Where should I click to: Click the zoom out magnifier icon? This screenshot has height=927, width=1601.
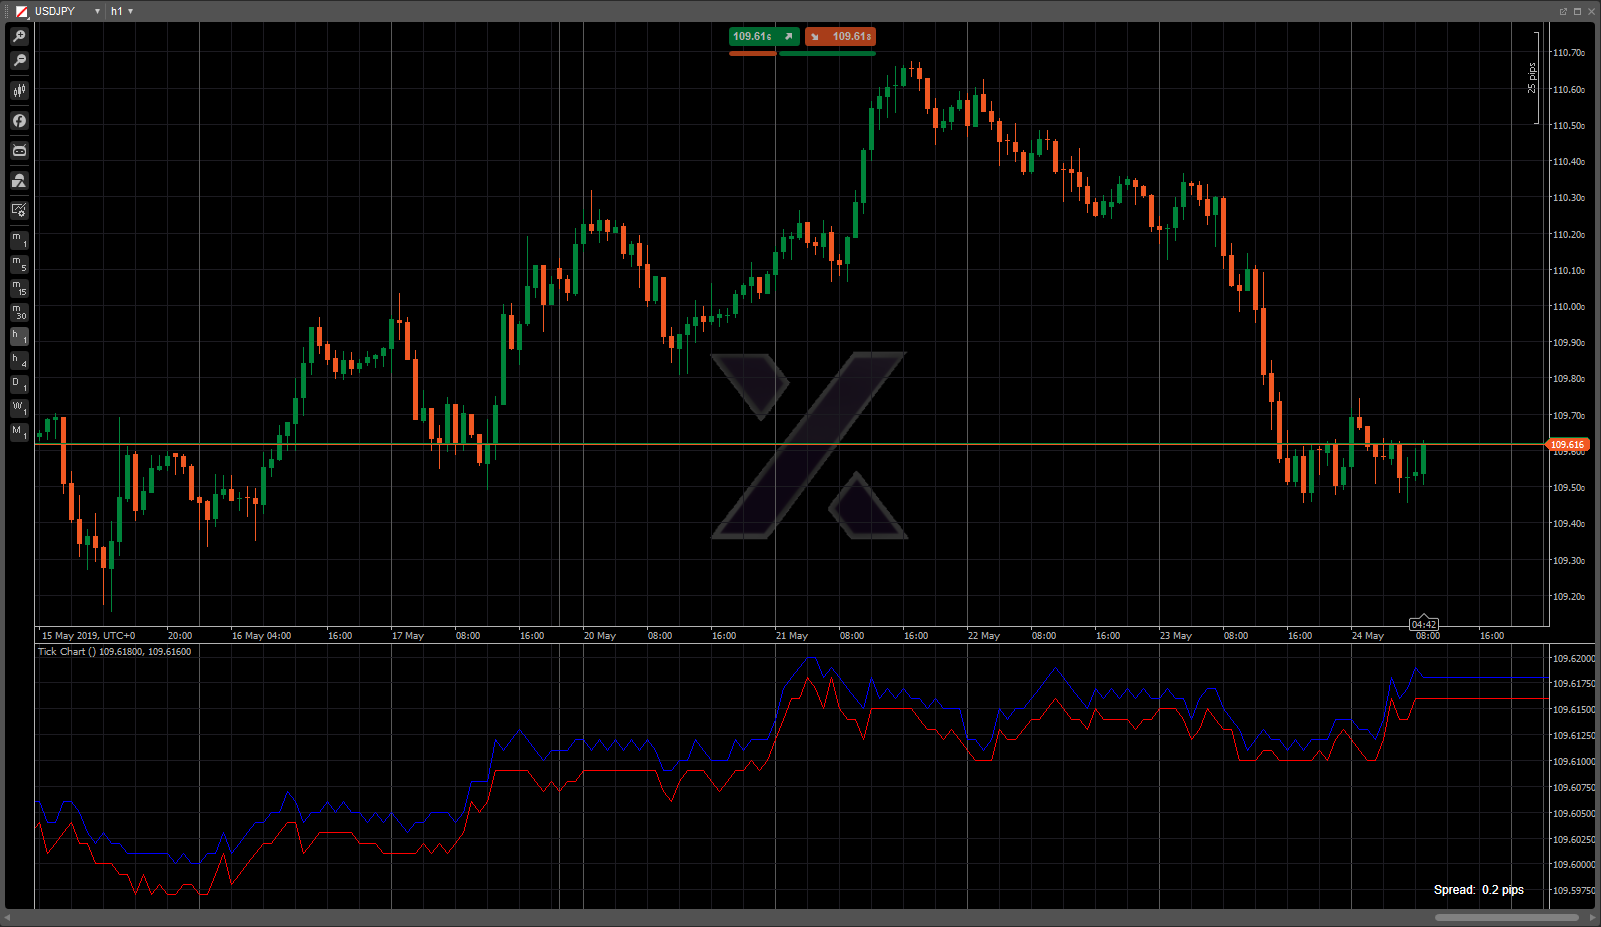tap(19, 61)
